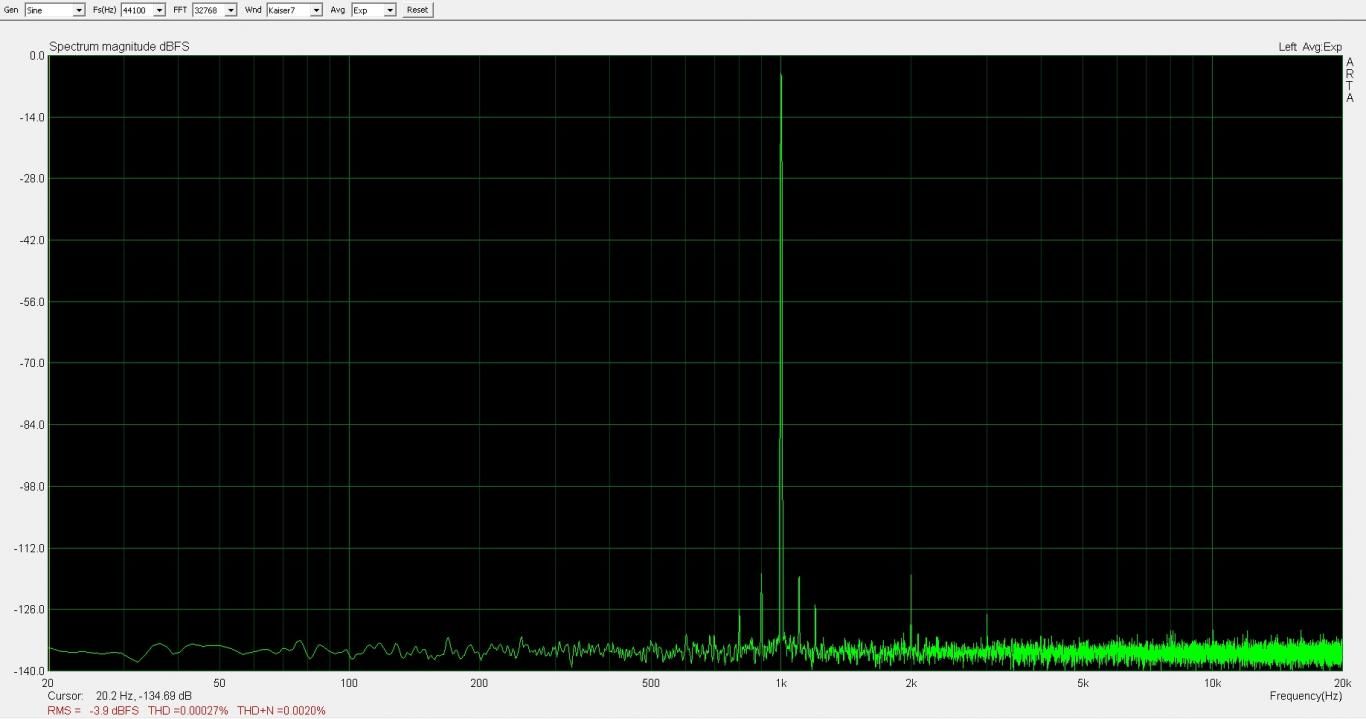The height and width of the screenshot is (719, 1366).
Task: Click the 2k frequency axis label
Action: click(911, 683)
